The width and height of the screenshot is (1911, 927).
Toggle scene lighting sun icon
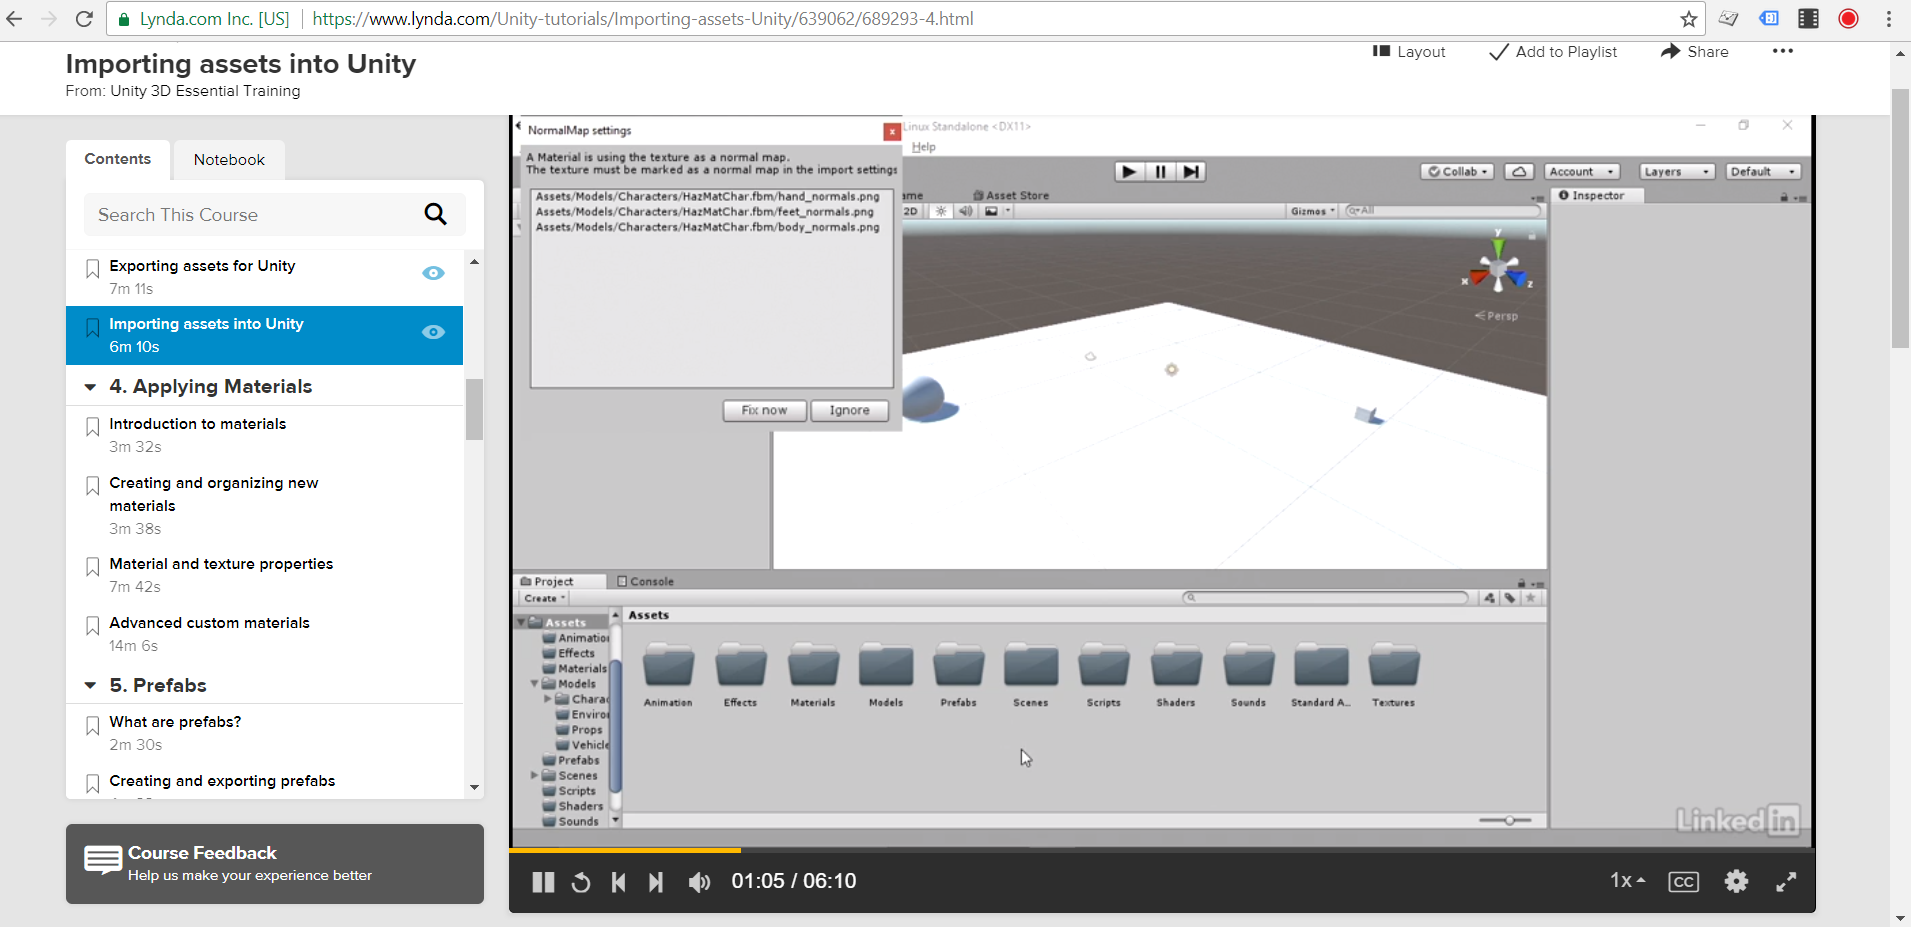[x=941, y=211]
